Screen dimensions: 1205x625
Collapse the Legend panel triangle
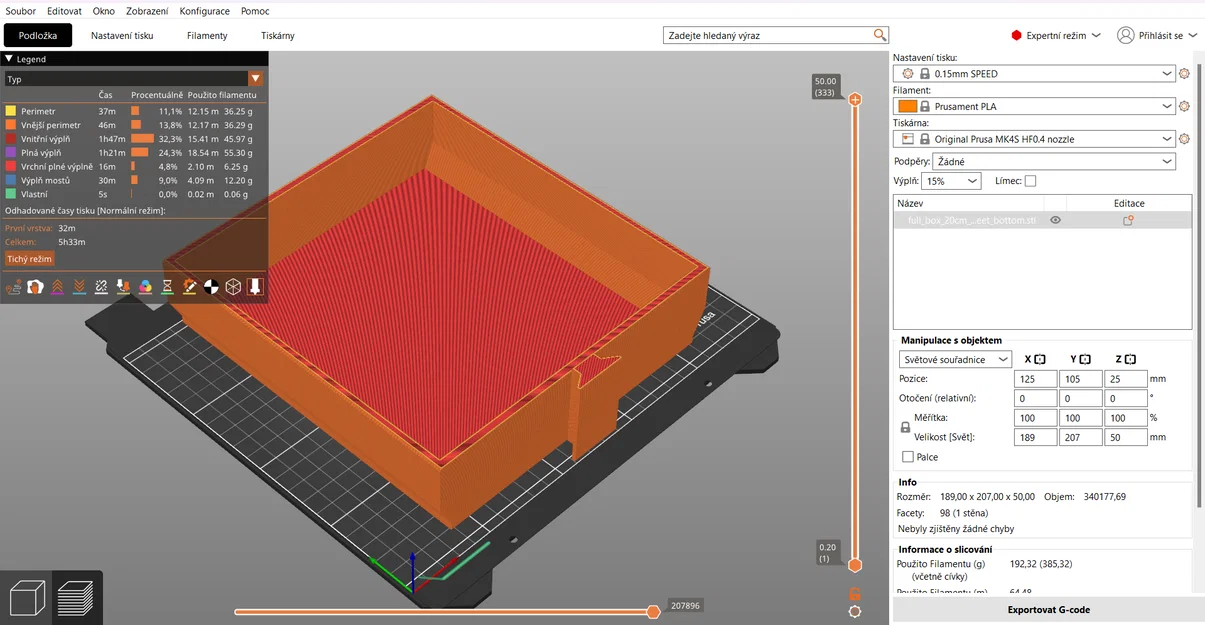pyautogui.click(x=9, y=59)
